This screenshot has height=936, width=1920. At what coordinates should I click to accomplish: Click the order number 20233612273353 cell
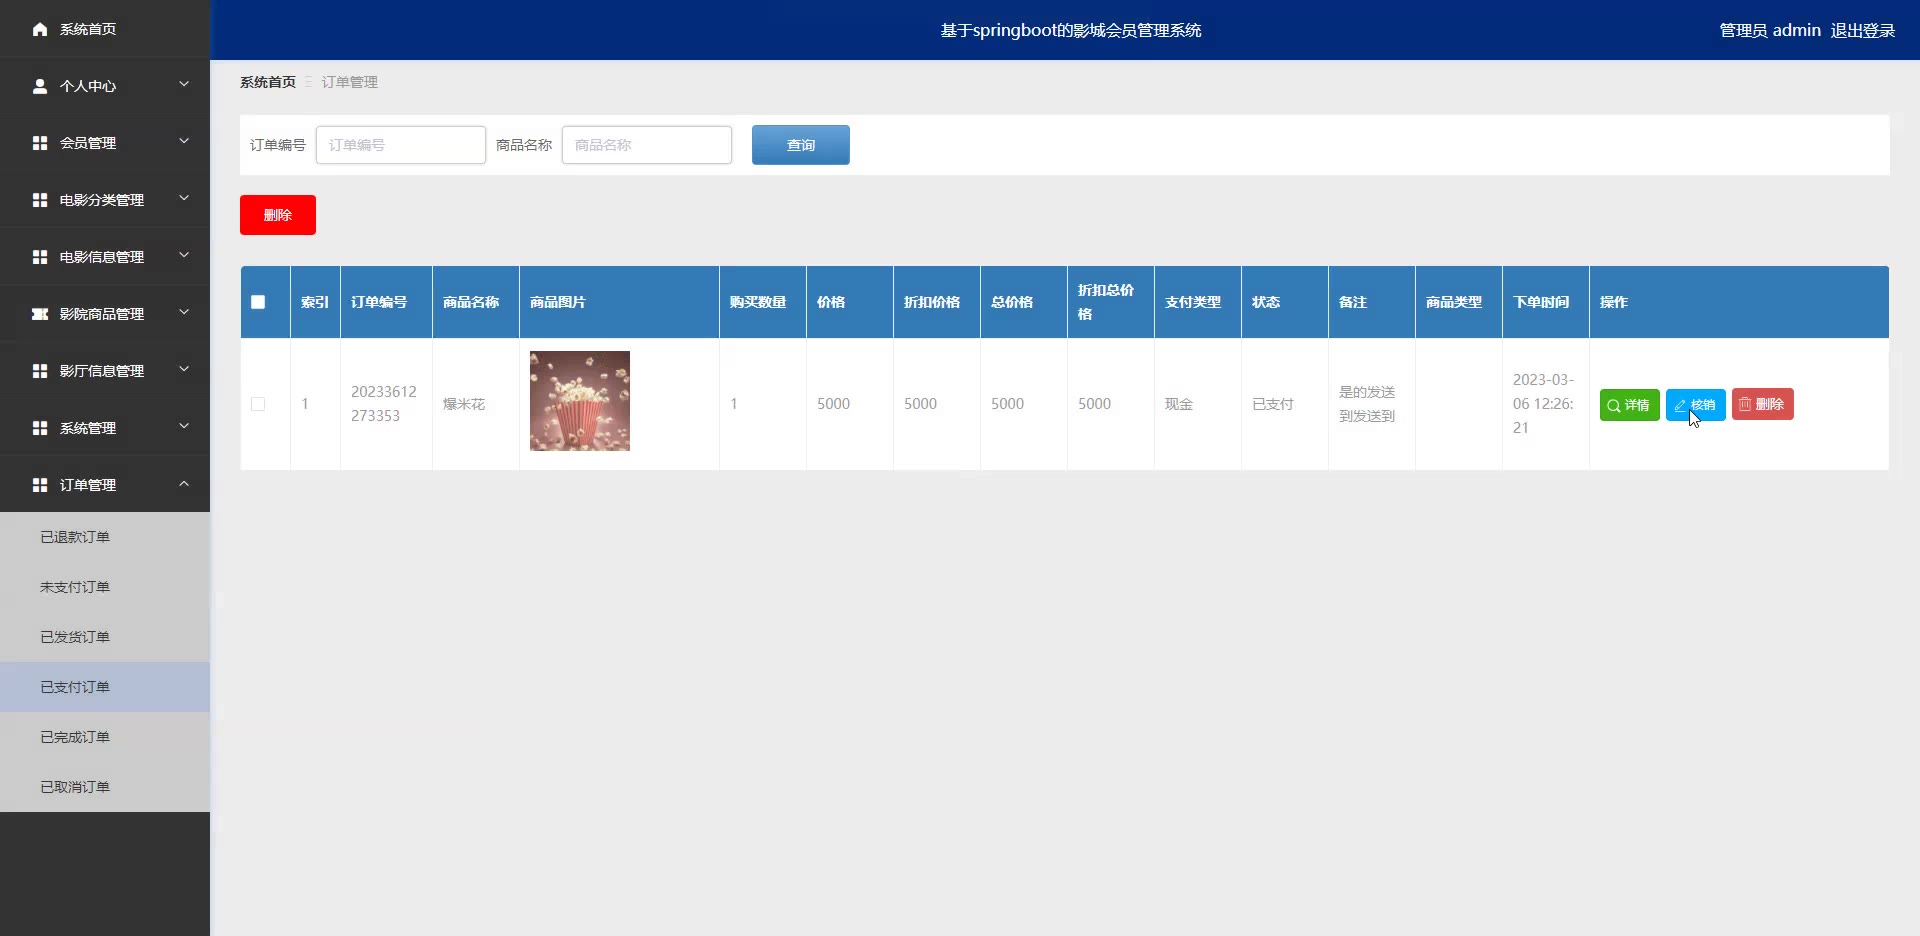[384, 404]
